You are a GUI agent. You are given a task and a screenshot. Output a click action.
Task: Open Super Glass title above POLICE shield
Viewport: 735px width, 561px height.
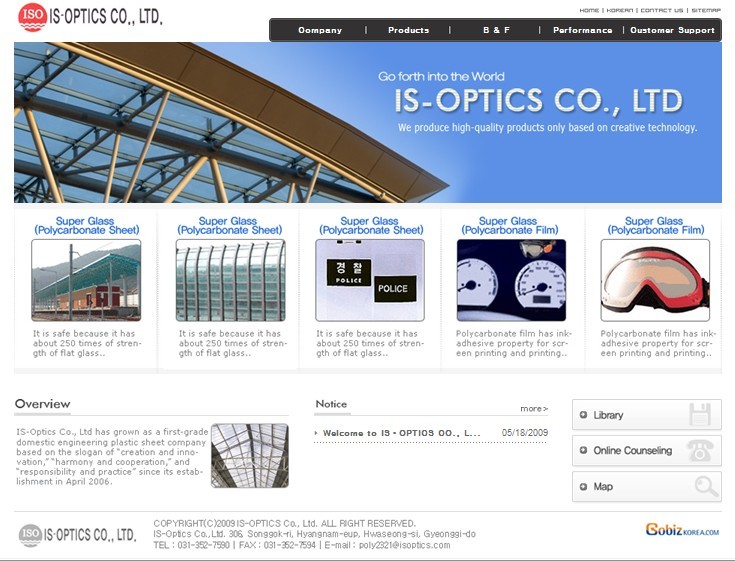371,225
